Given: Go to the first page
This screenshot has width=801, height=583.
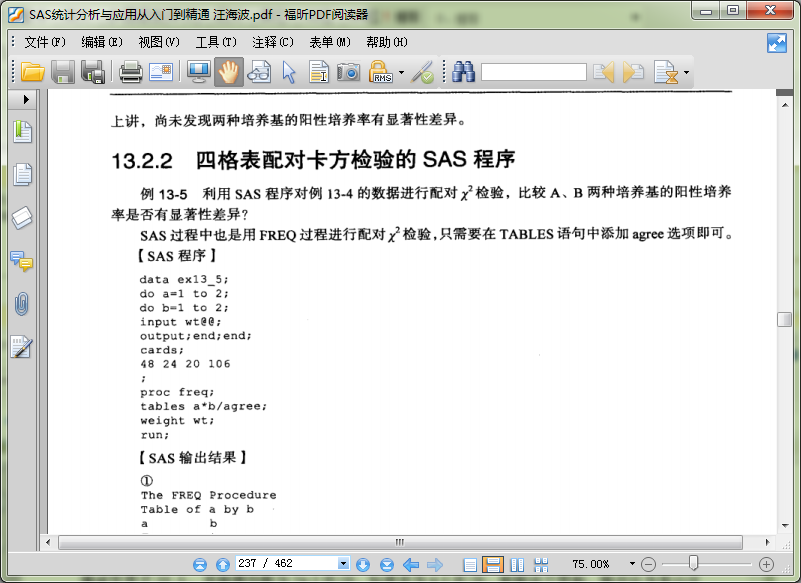Looking at the screenshot, I should click(x=200, y=564).
